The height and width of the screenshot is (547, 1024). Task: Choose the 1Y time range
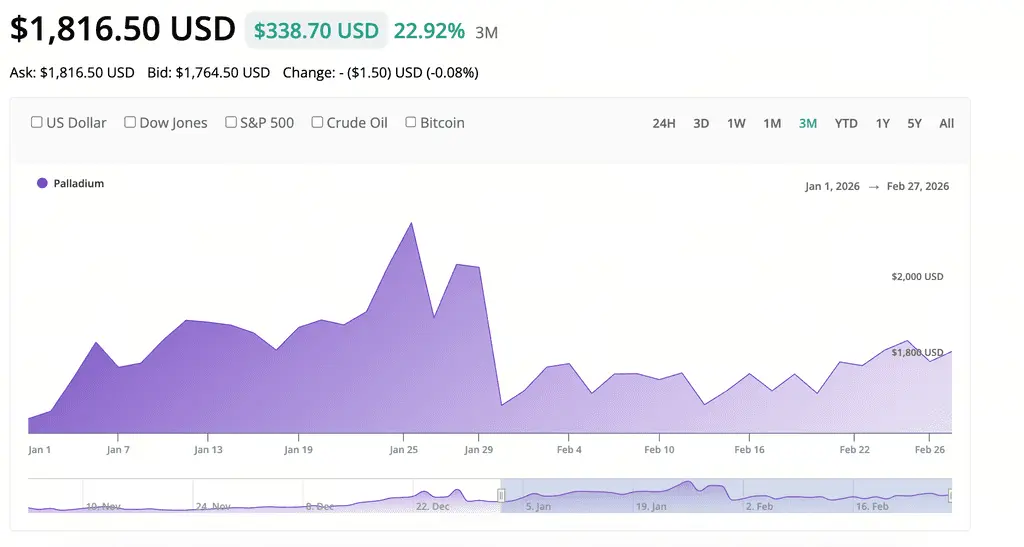coord(882,124)
